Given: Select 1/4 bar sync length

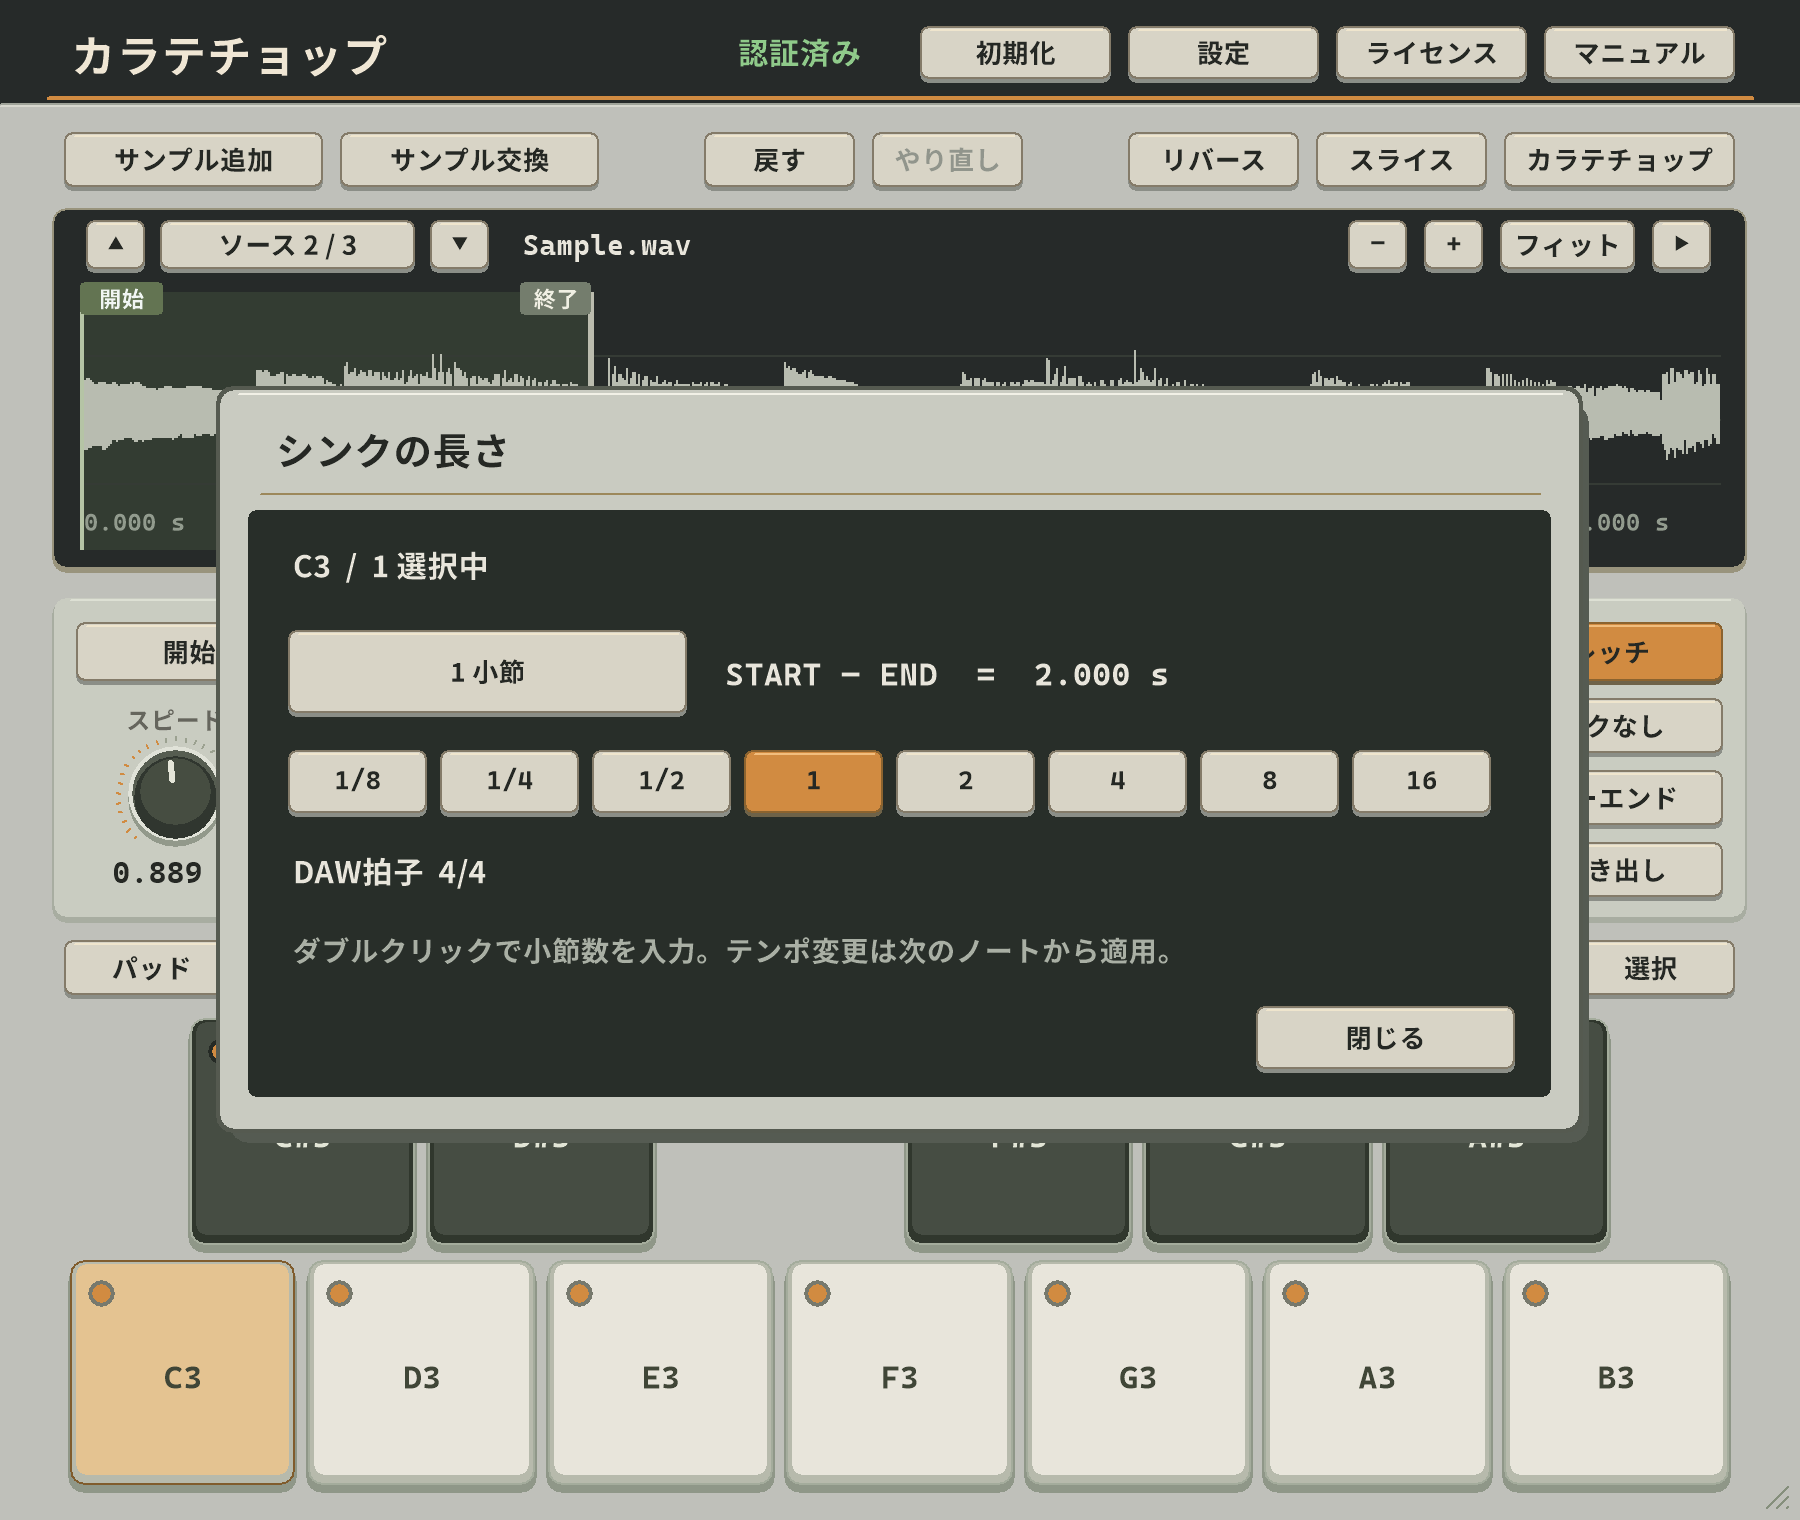Looking at the screenshot, I should [x=510, y=781].
